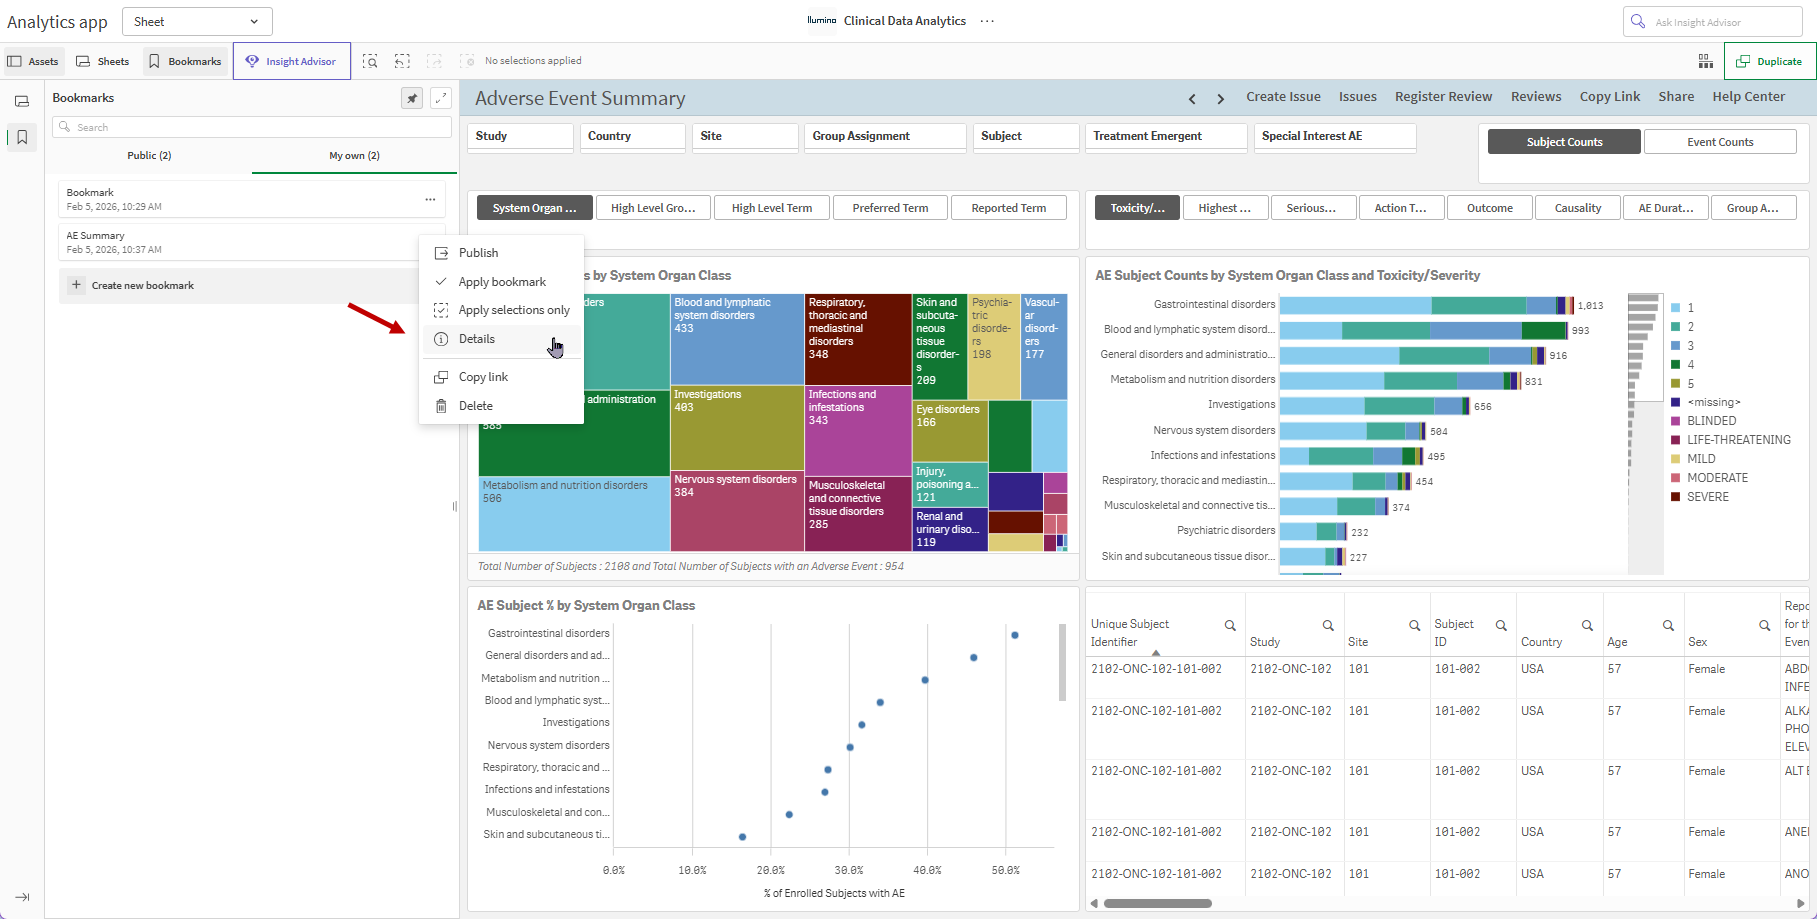The width and height of the screenshot is (1817, 919).
Task: Switch to Event Counts view
Action: 1720,142
